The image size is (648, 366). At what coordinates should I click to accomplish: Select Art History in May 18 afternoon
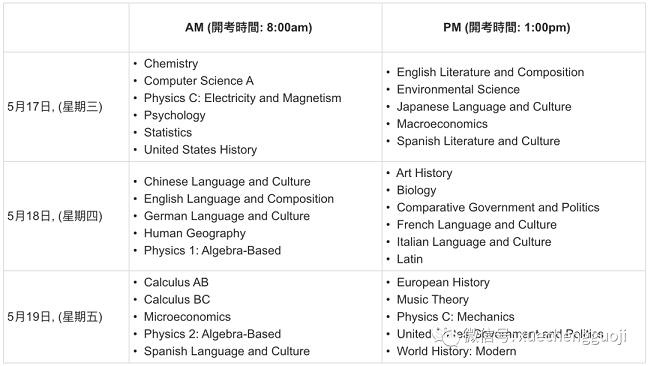424,173
